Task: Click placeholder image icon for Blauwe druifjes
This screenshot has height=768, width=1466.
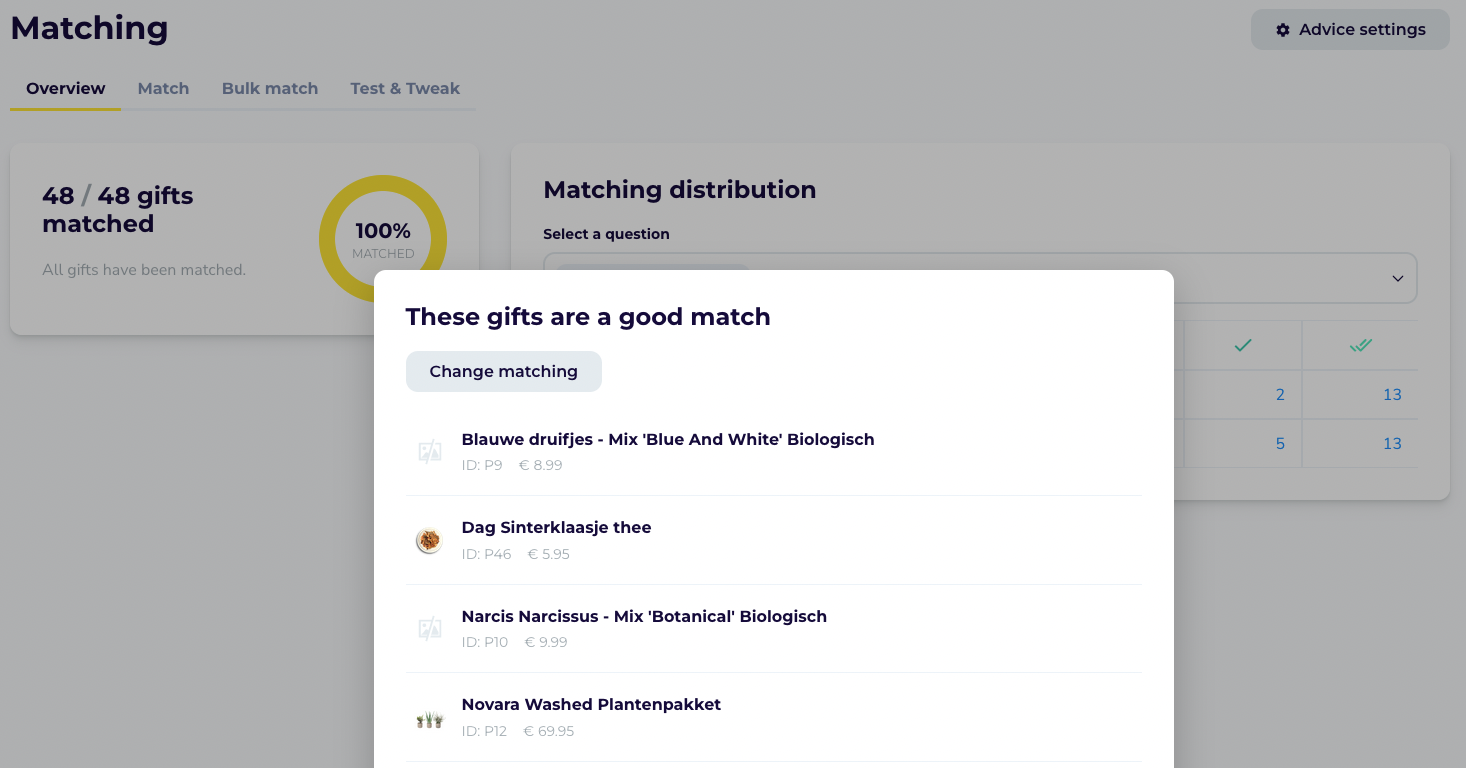Action: point(430,452)
